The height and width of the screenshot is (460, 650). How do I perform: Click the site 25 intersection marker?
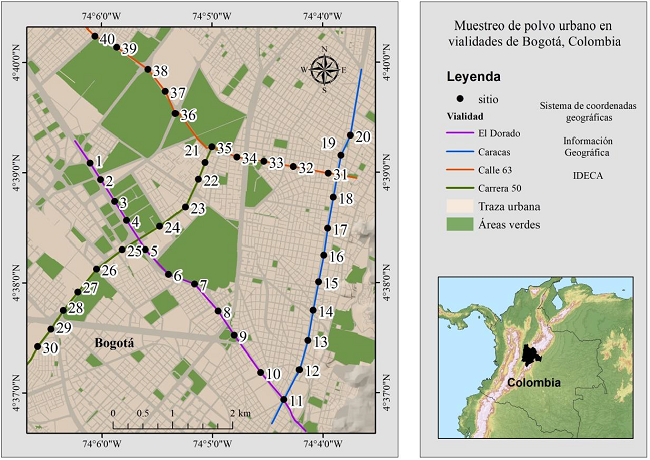point(123,250)
